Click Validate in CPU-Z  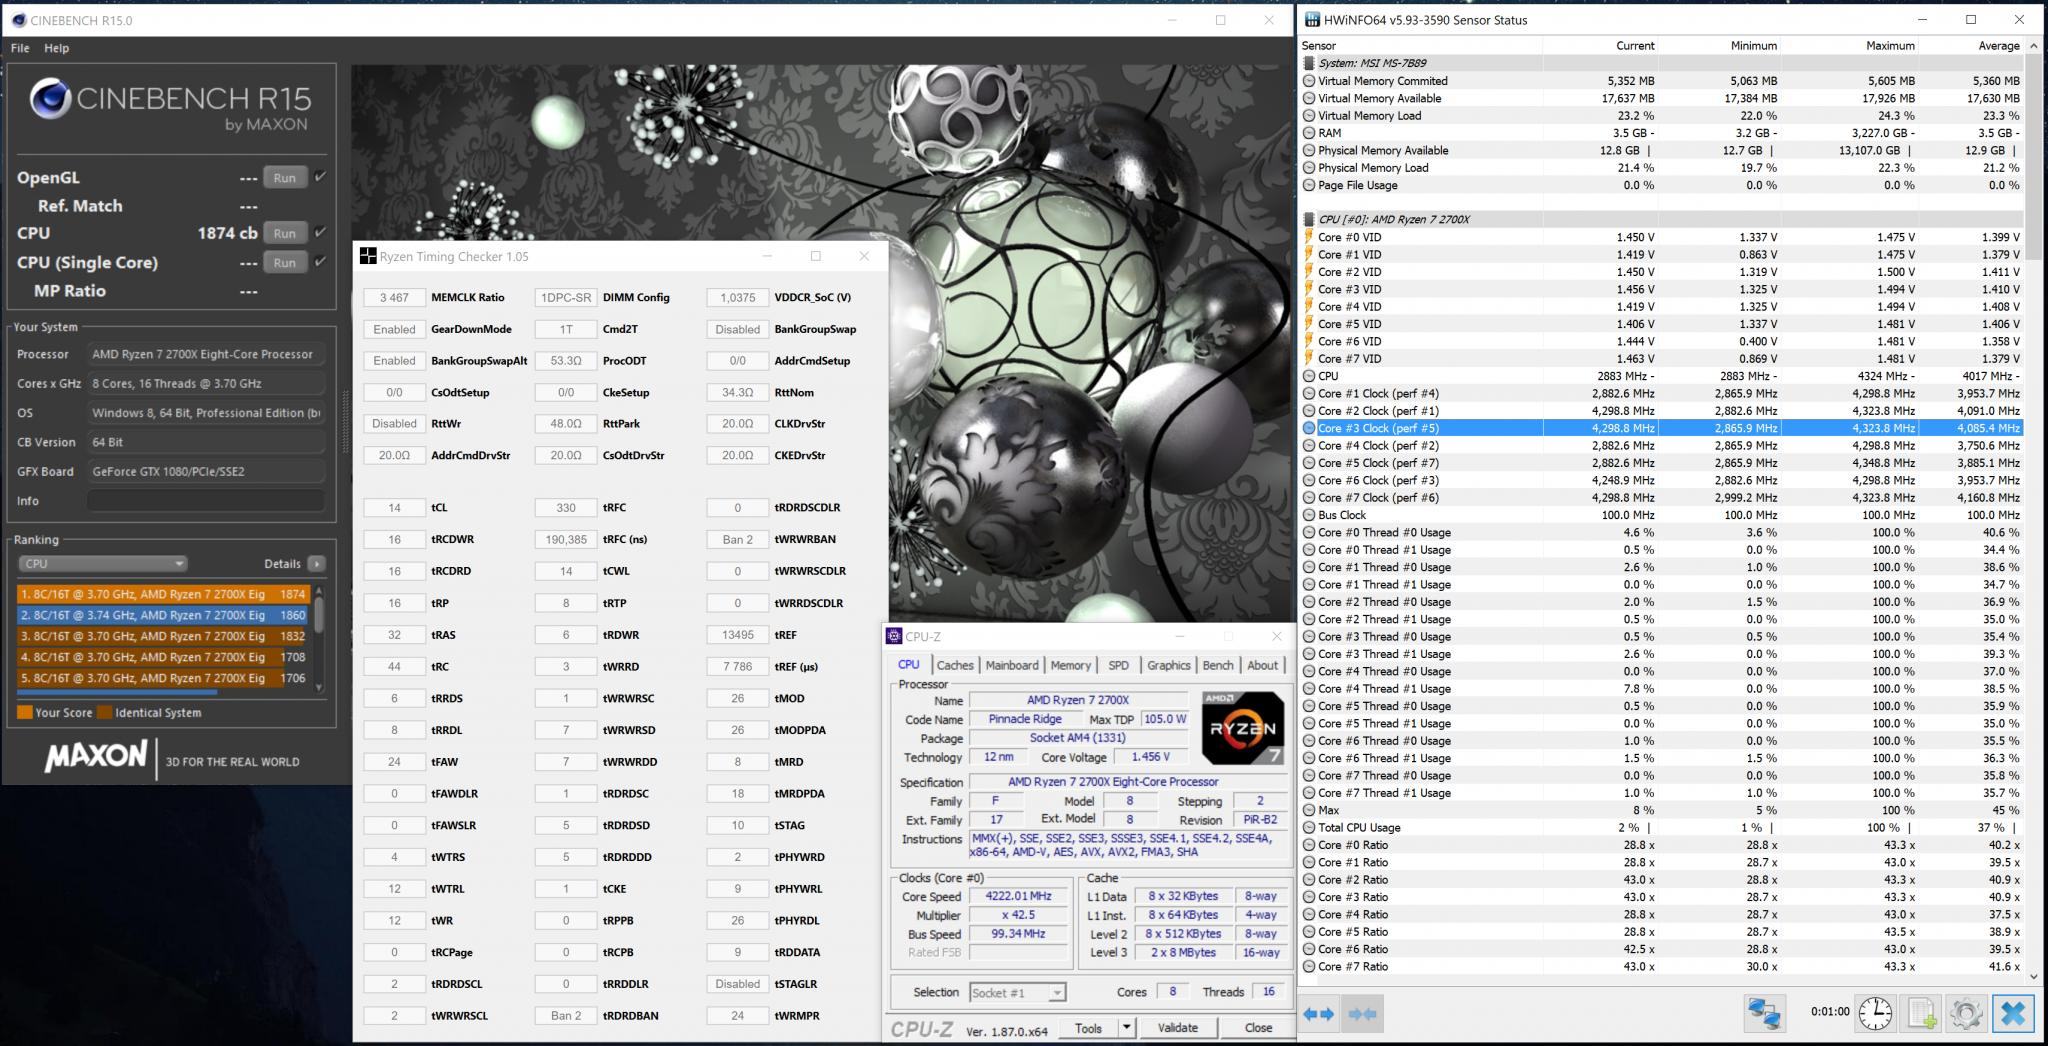[x=1177, y=1027]
